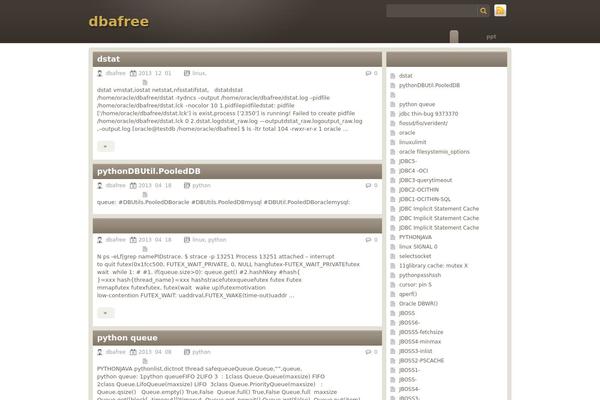Screen dimensions: 600x400
Task: Open sidebar link JDBC2-OCITHIN
Action: coord(419,189)
